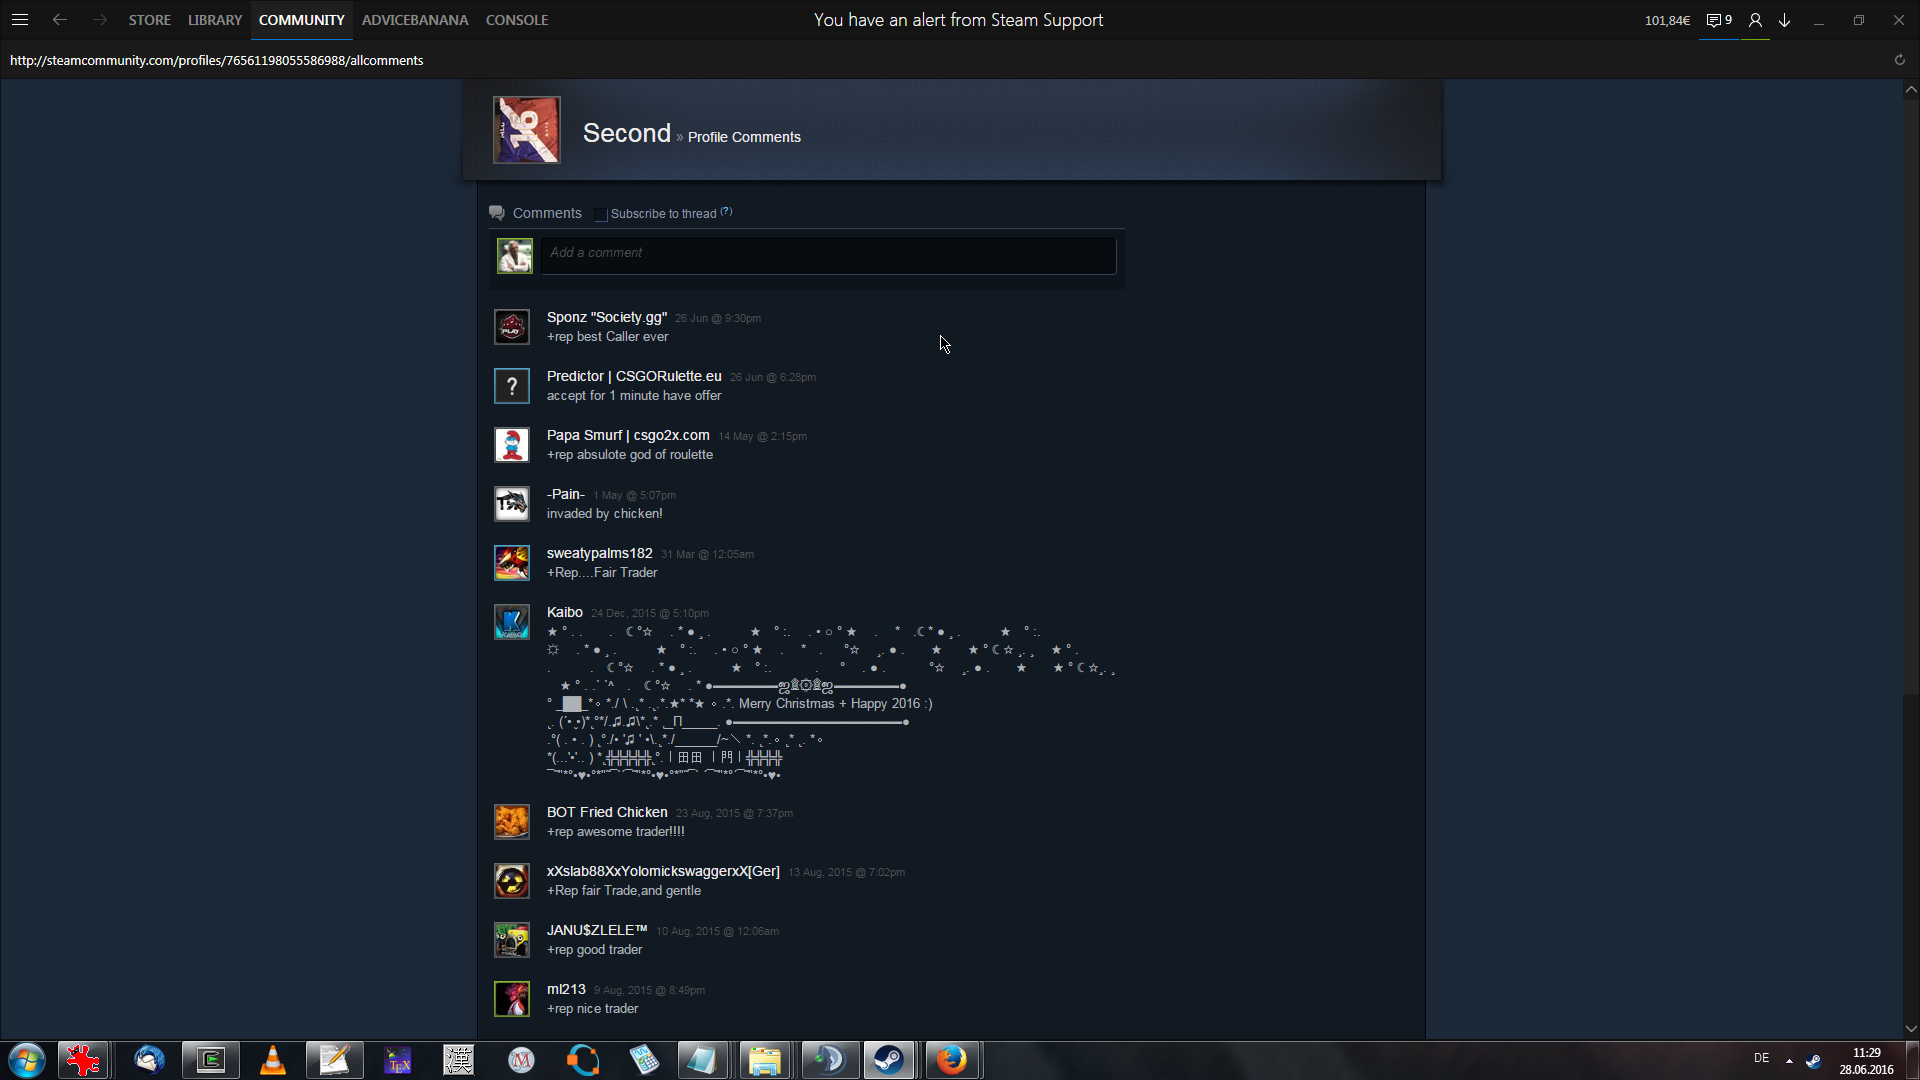This screenshot has height=1080, width=1920.
Task: Open Second's profile avatar in header
Action: click(x=527, y=130)
